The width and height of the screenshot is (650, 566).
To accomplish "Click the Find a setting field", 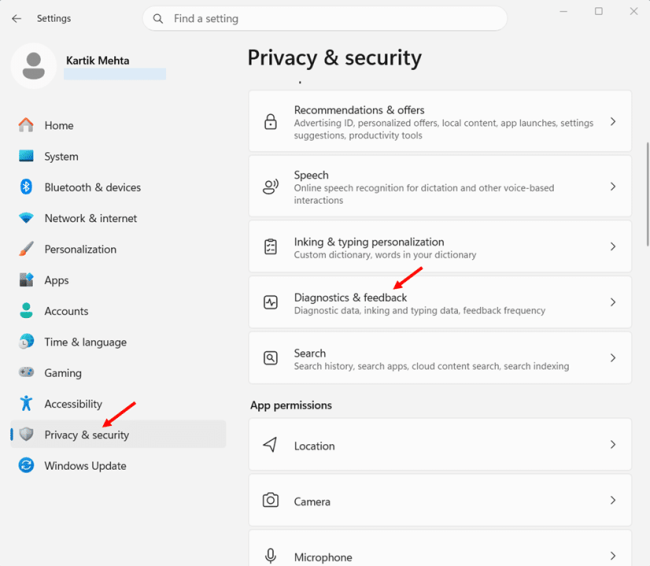I will pyautogui.click(x=325, y=19).
